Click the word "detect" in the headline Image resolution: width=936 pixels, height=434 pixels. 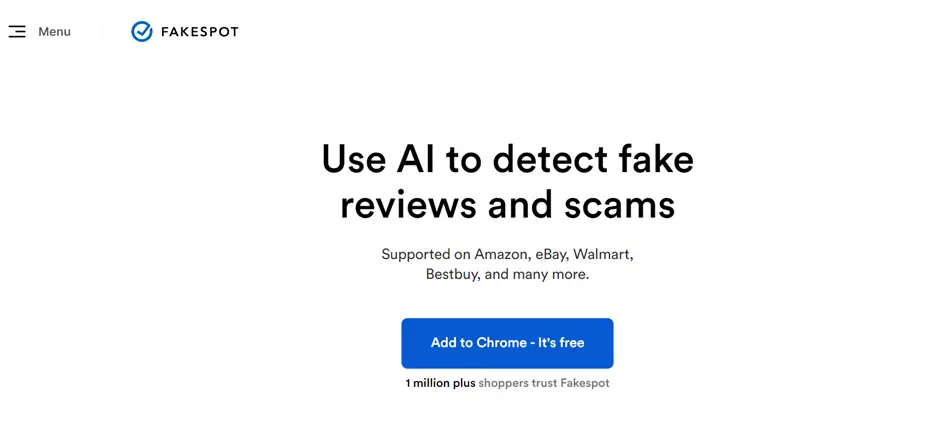coord(549,159)
